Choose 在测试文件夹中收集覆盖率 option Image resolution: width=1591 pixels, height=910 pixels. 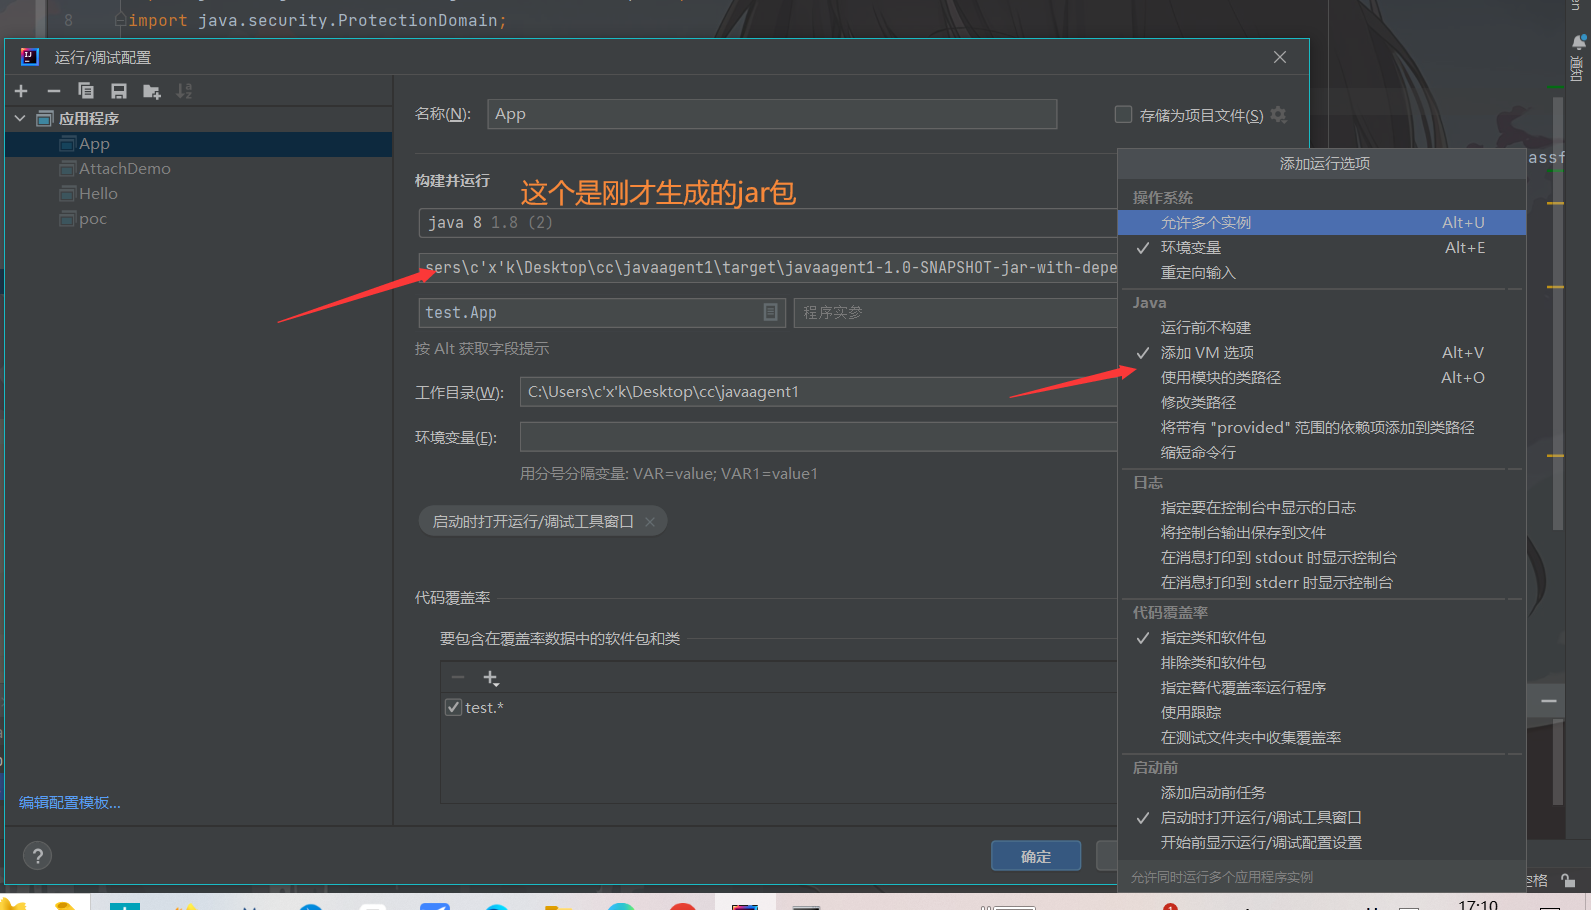pyautogui.click(x=1322, y=737)
